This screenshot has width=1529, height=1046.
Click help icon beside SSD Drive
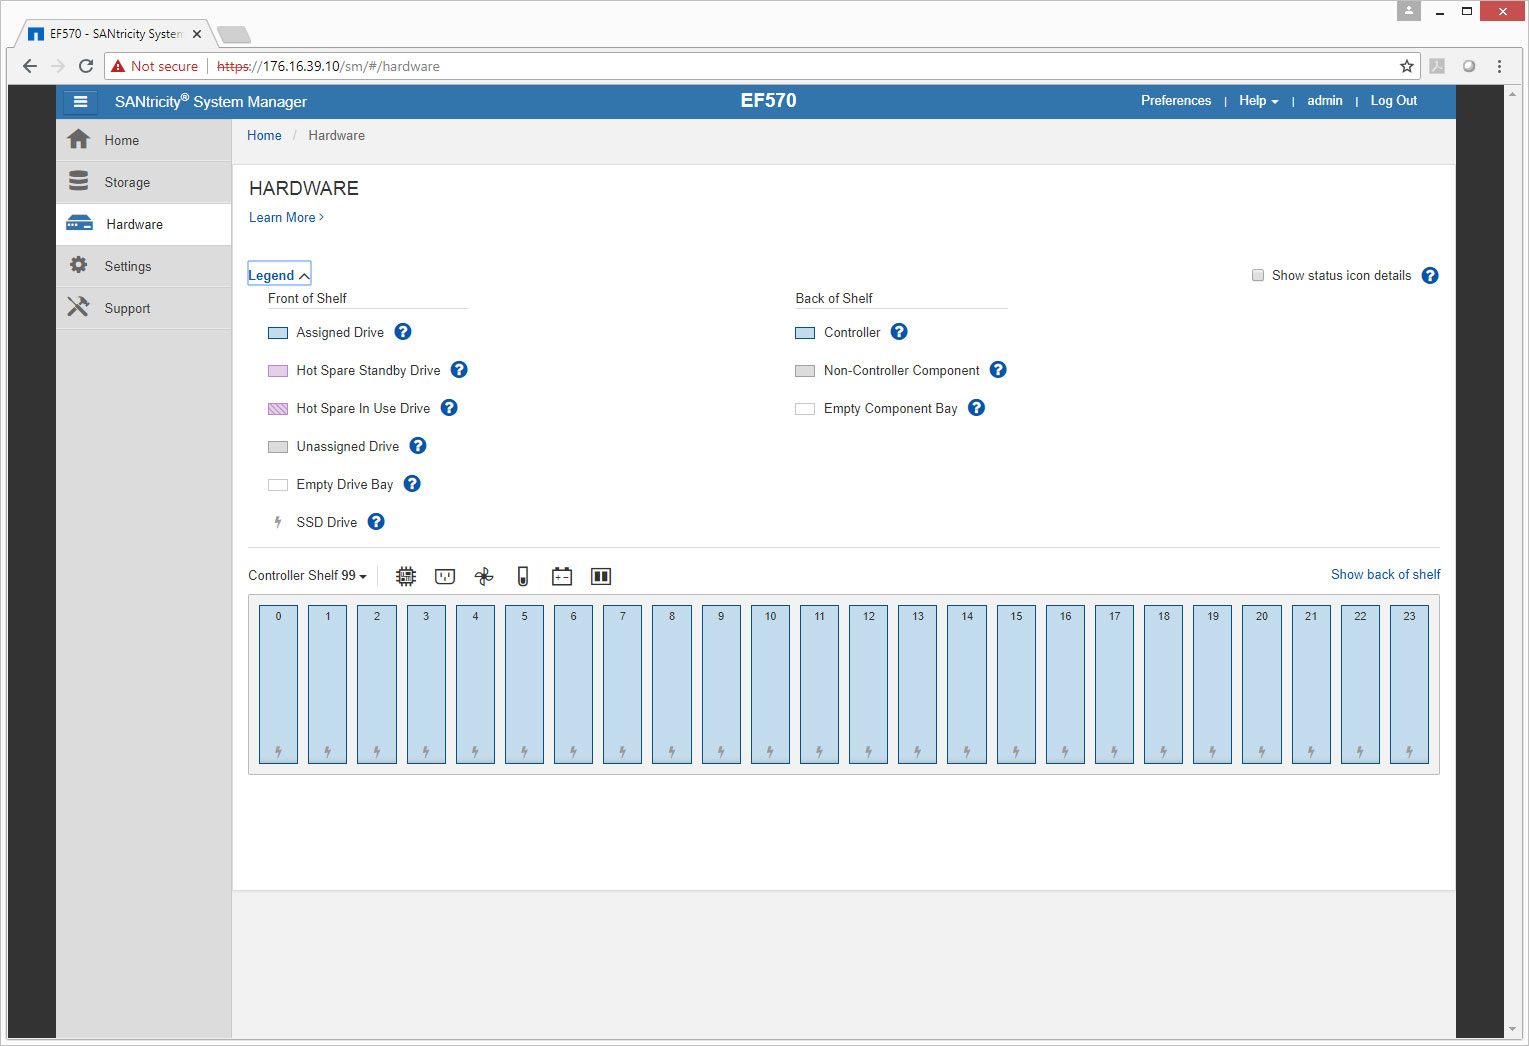376,522
